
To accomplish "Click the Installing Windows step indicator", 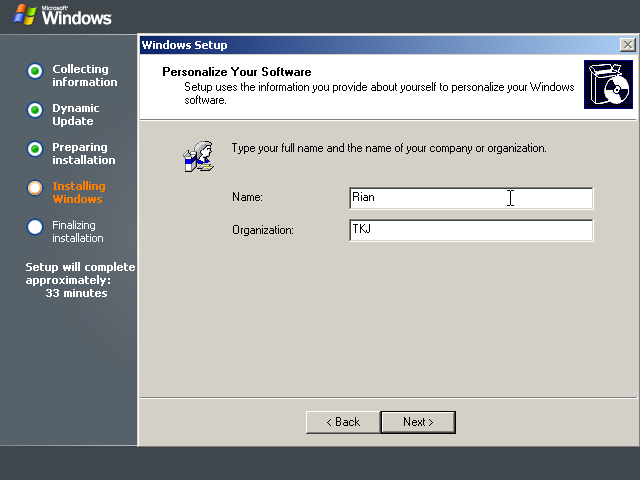I will (x=35, y=188).
